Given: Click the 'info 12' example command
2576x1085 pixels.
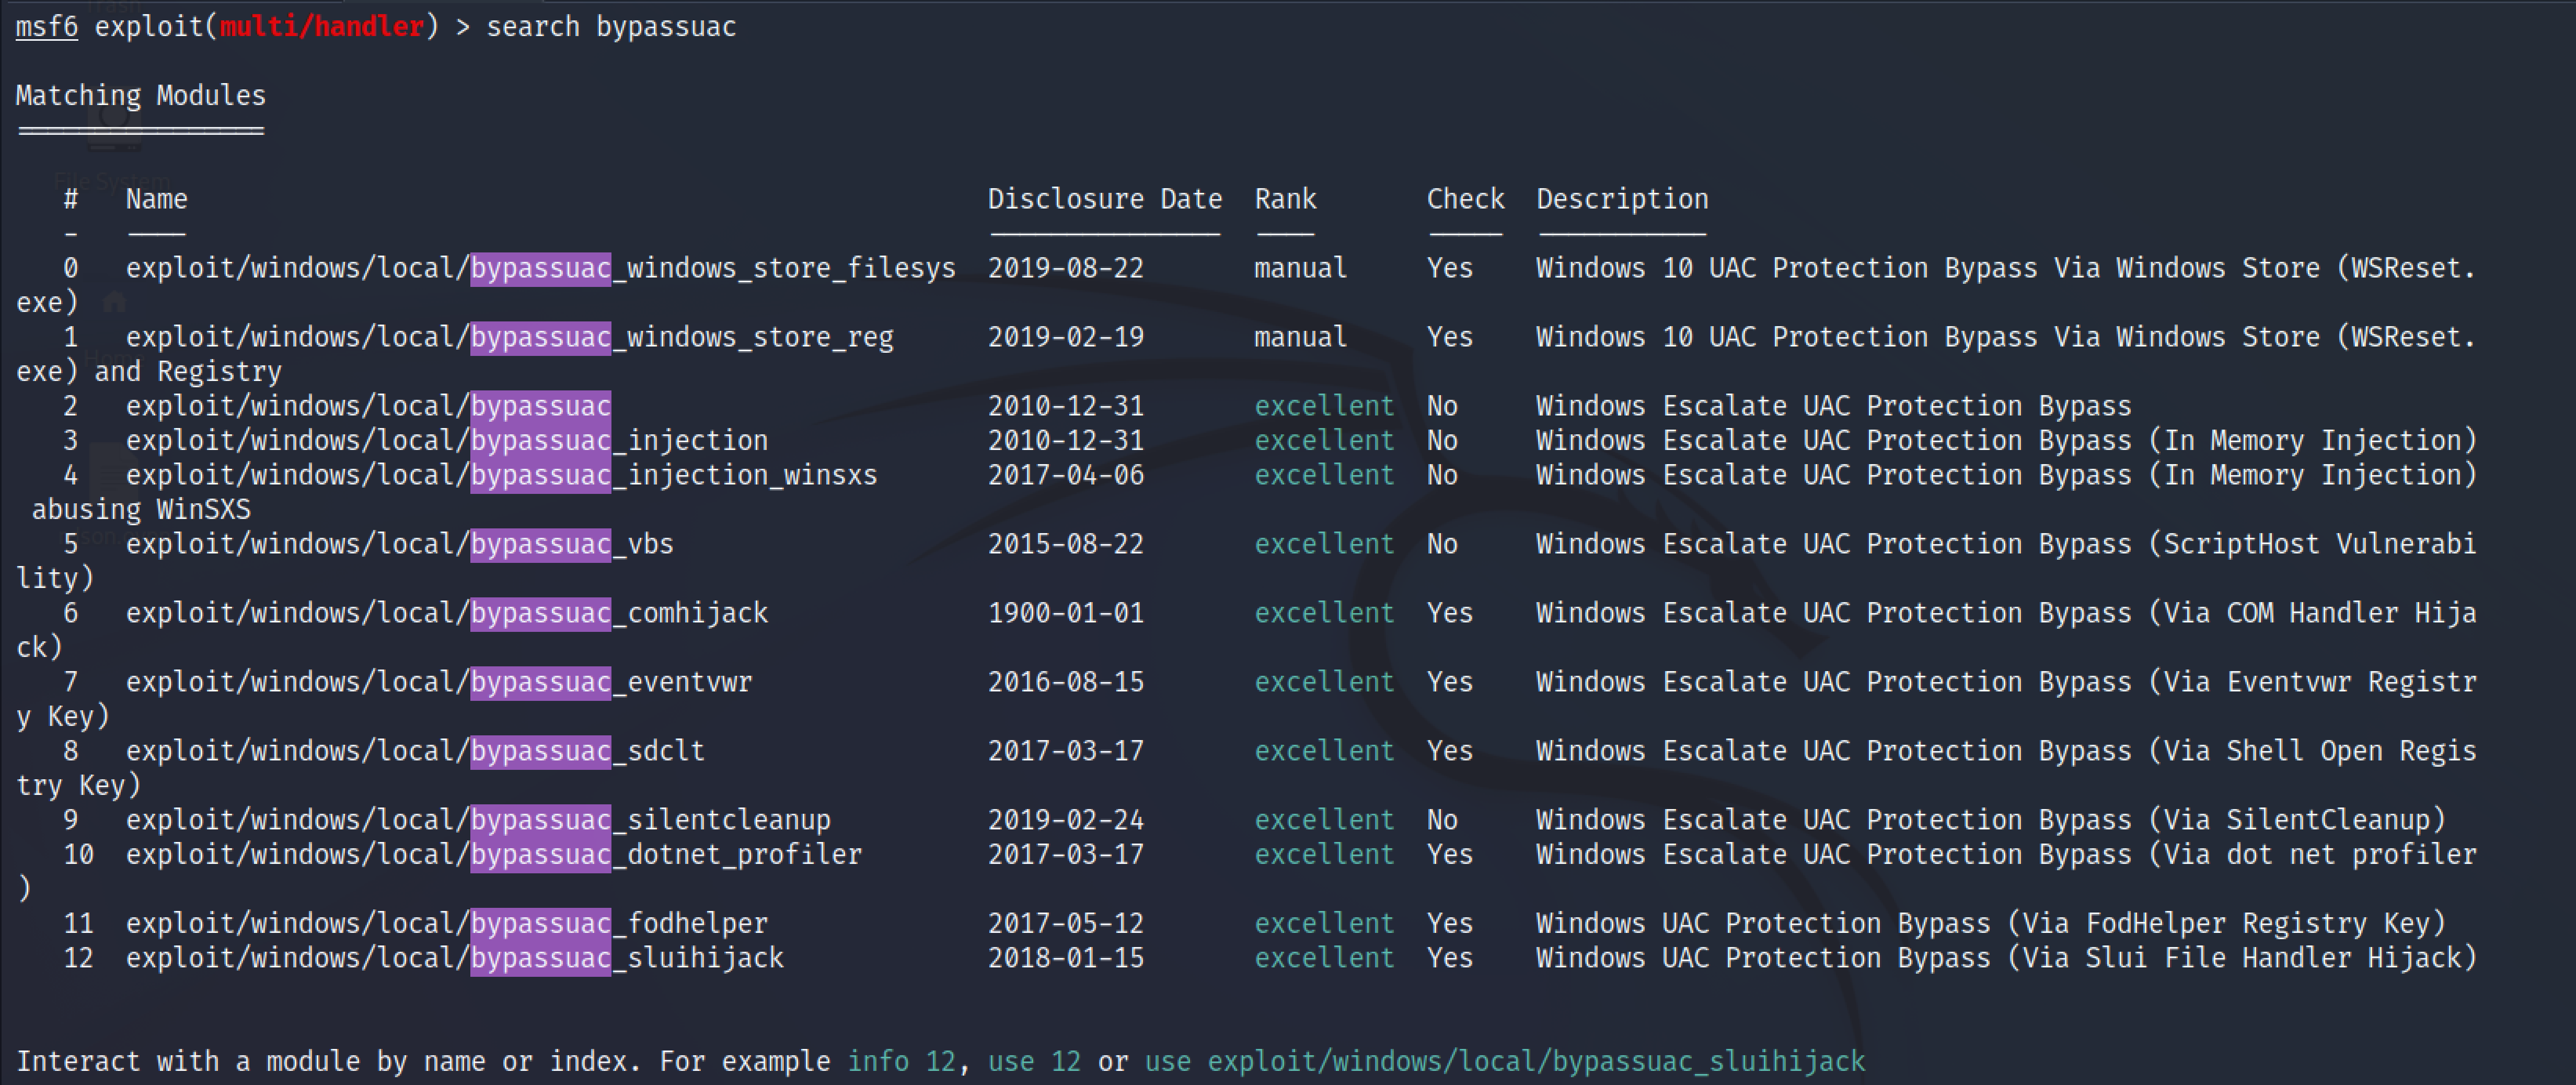Looking at the screenshot, I should click(x=901, y=1061).
